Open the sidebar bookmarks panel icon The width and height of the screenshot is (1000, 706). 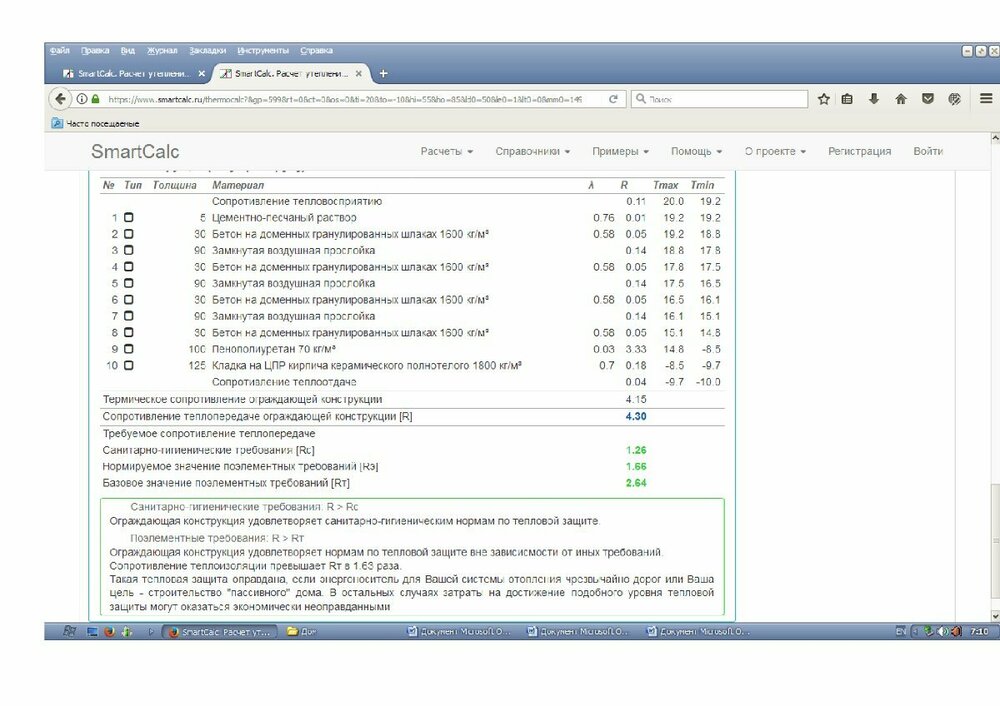[x=847, y=99]
